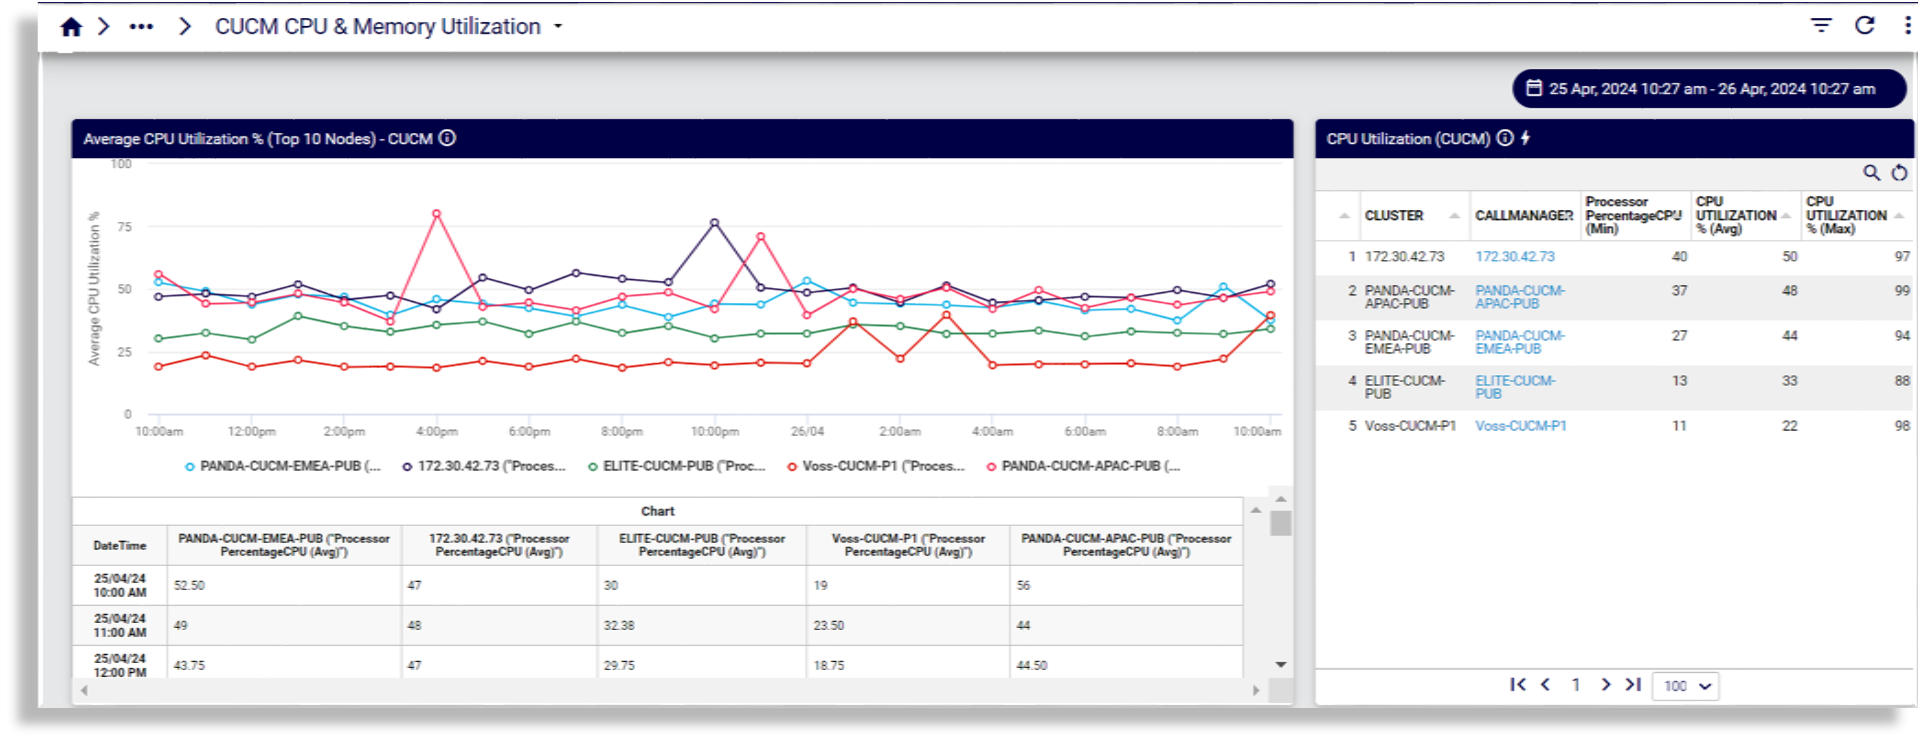Go to the previous table page
Image resolution: width=1920 pixels, height=742 pixels.
1545,685
